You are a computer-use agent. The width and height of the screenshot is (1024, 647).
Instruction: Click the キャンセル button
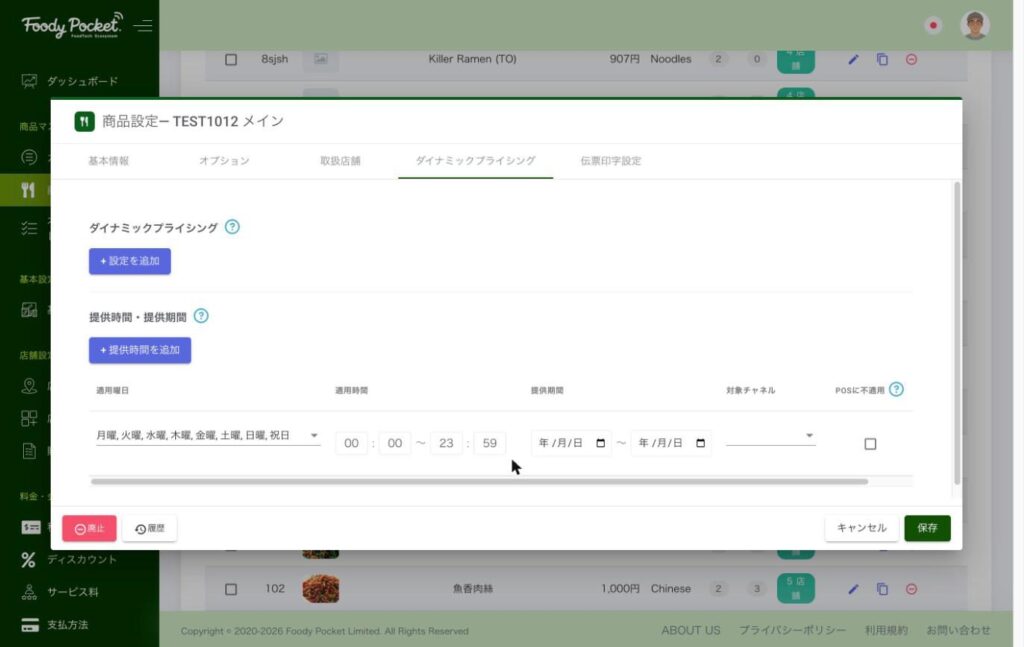click(x=861, y=528)
